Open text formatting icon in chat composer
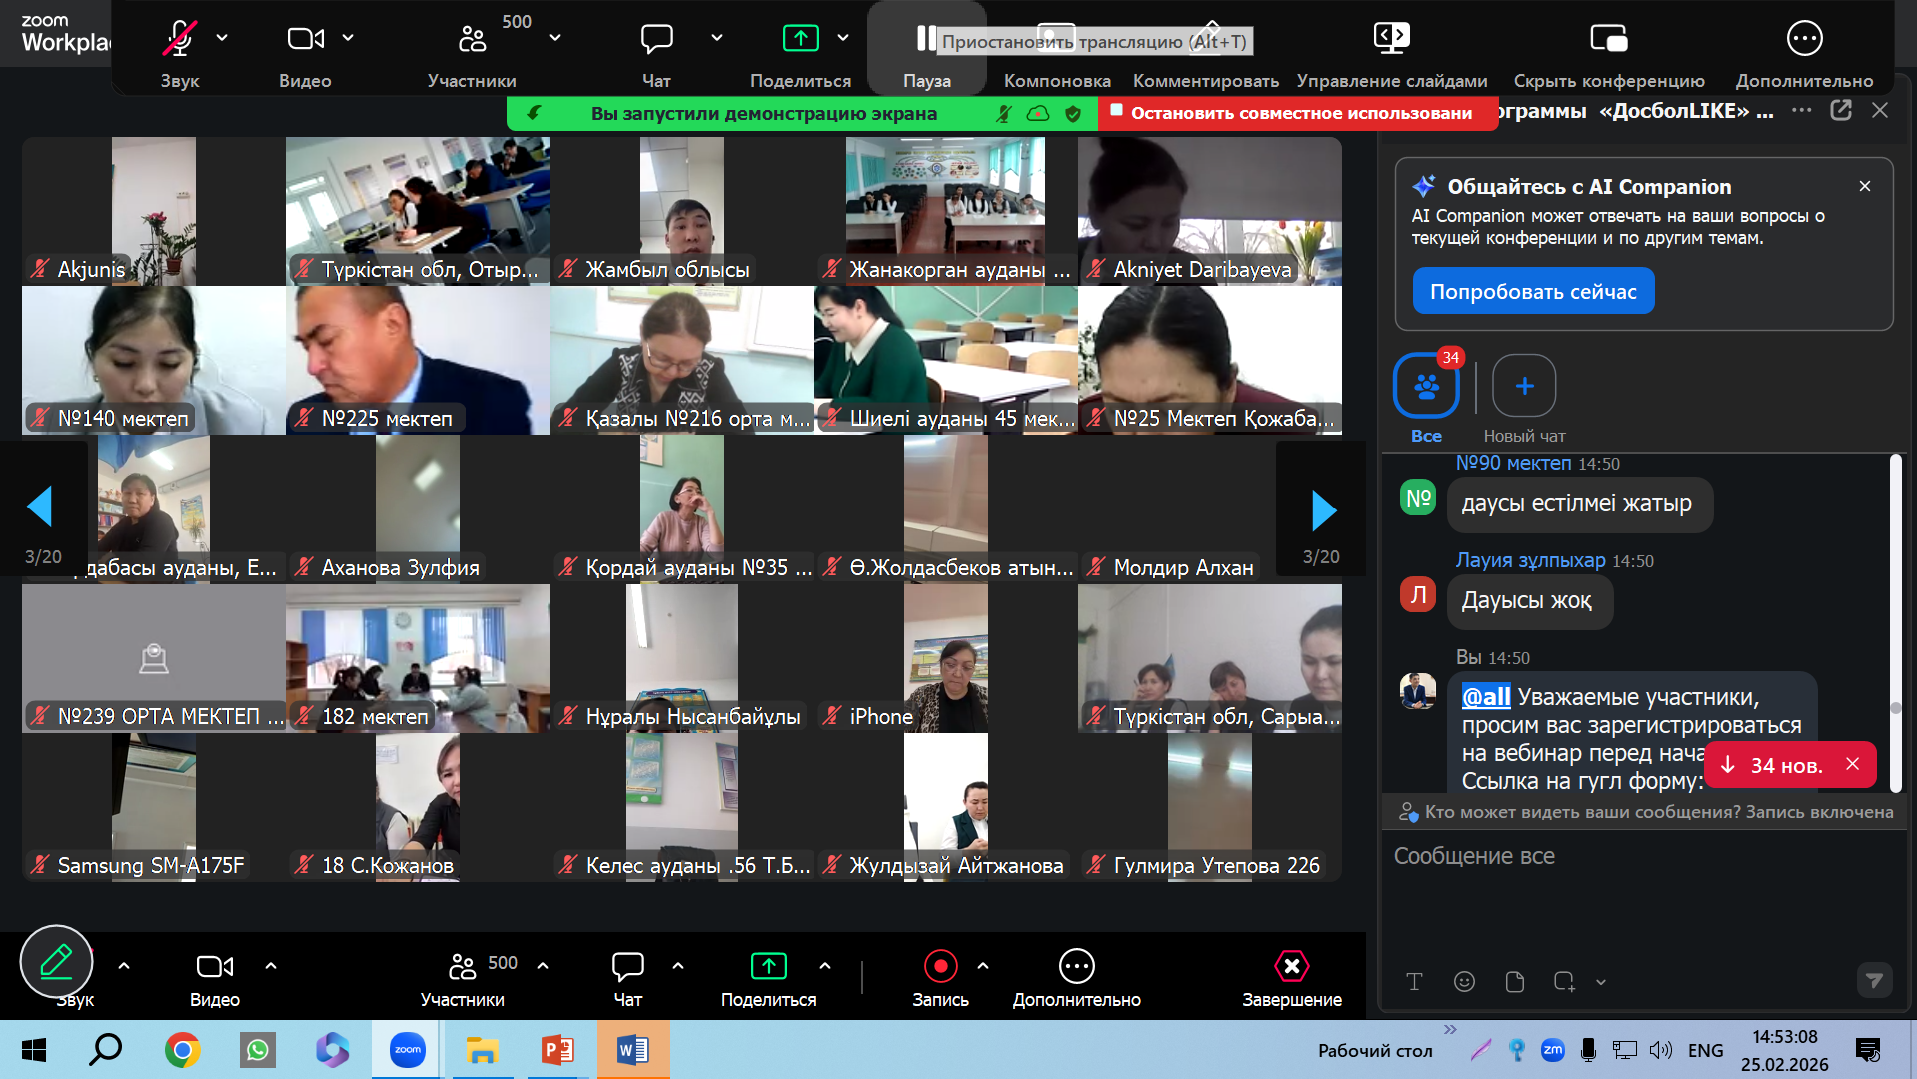1917x1079 pixels. 1414,982
